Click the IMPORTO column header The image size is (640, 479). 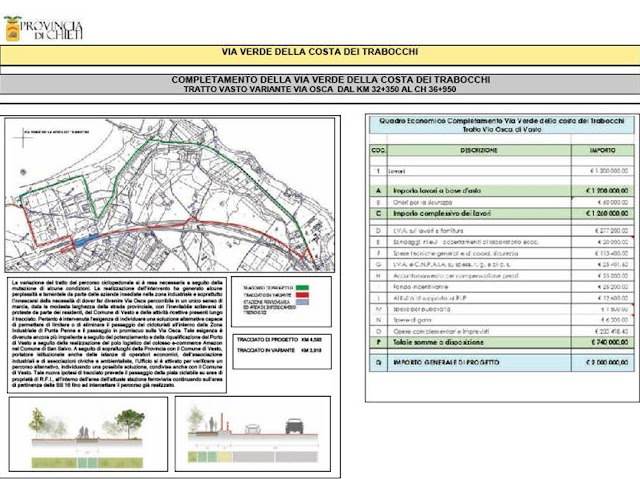[x=602, y=150]
